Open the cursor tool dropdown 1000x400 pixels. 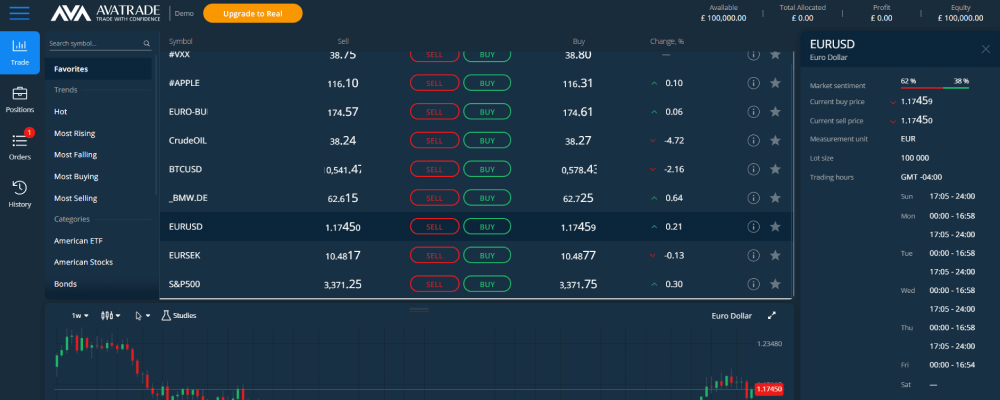click(x=143, y=315)
